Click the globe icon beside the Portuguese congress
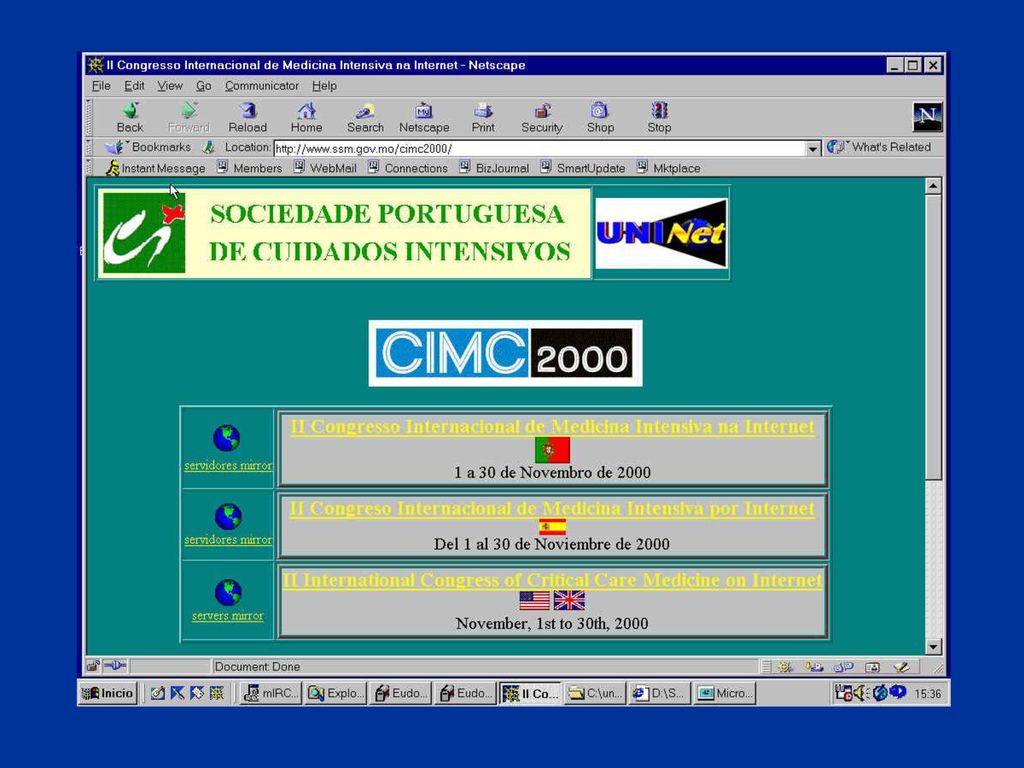 [227, 438]
